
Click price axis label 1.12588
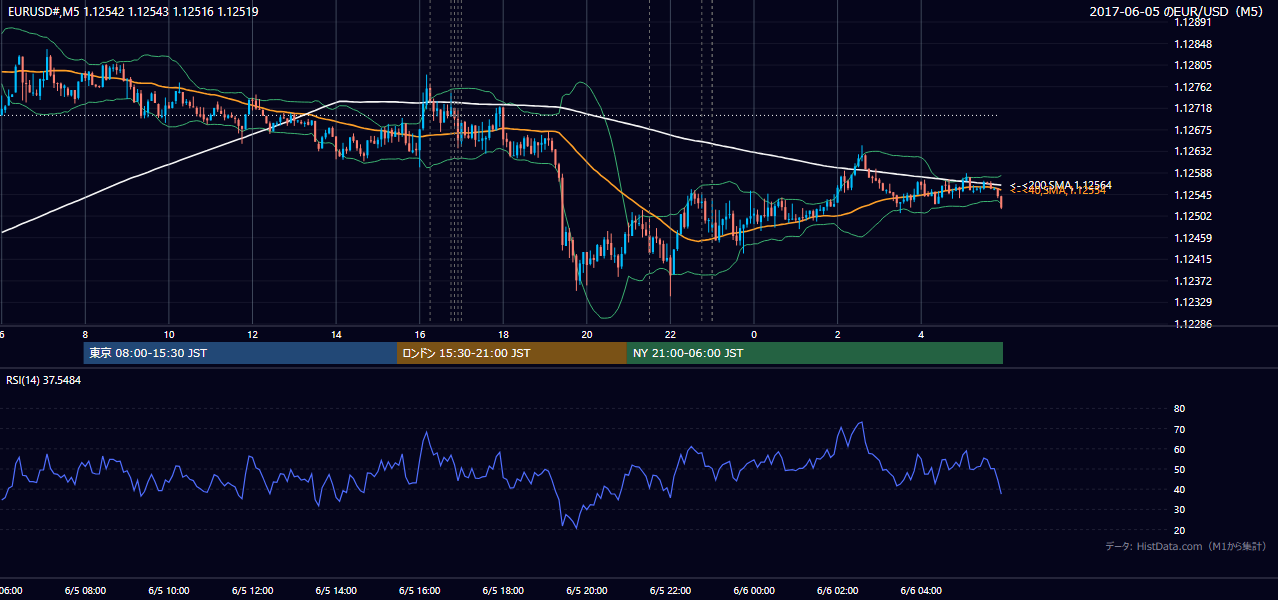coord(1193,173)
